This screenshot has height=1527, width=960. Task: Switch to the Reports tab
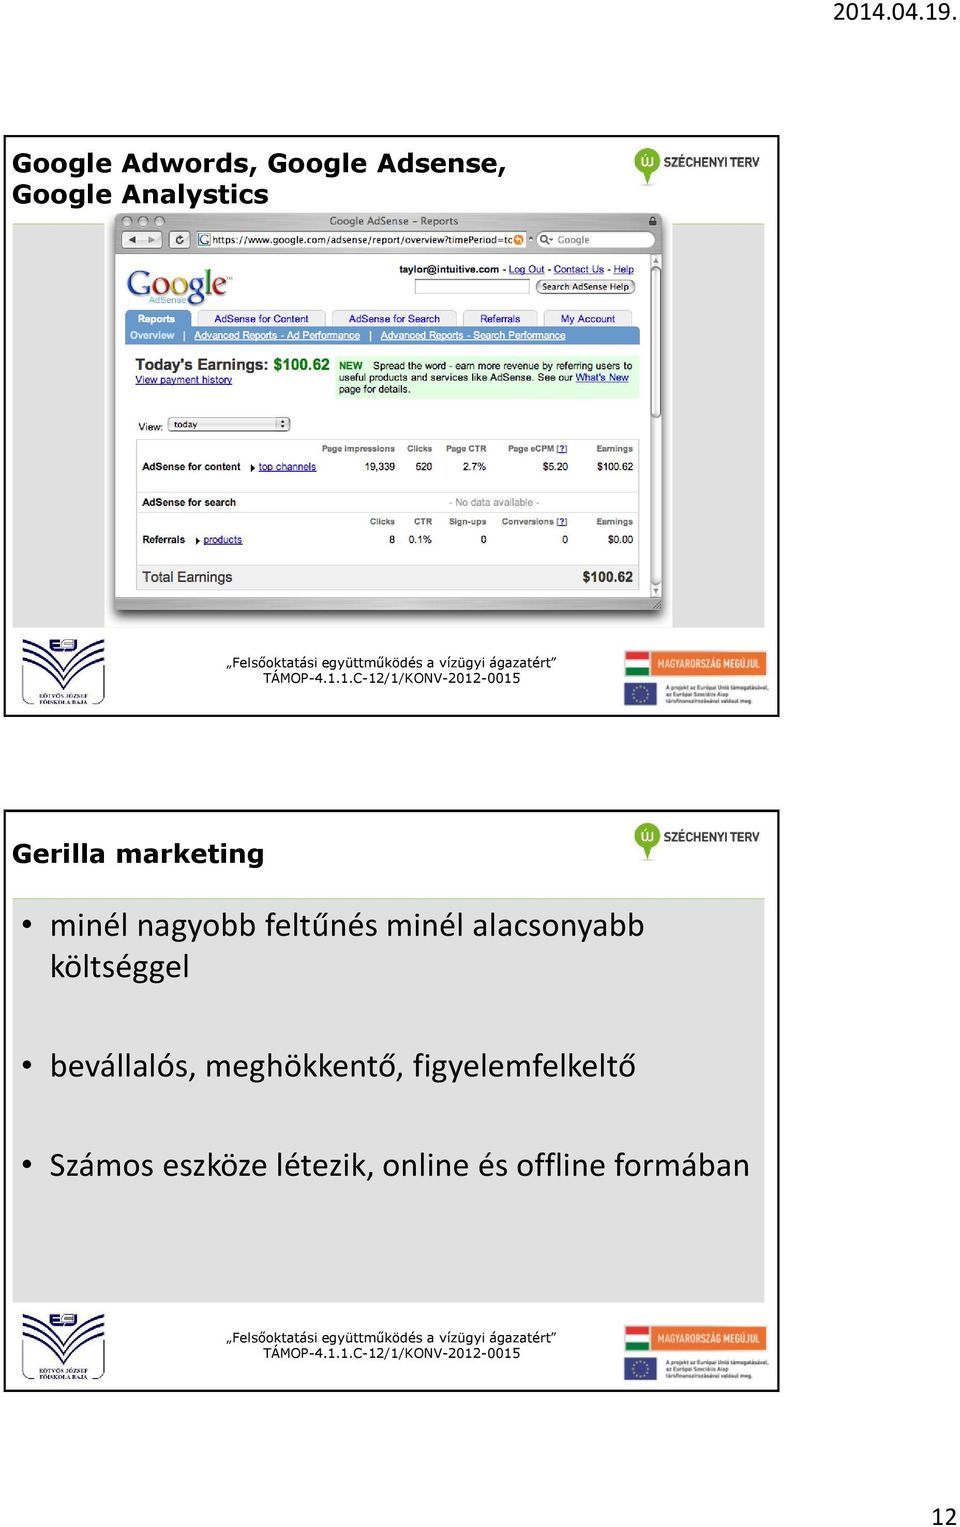click(156, 319)
